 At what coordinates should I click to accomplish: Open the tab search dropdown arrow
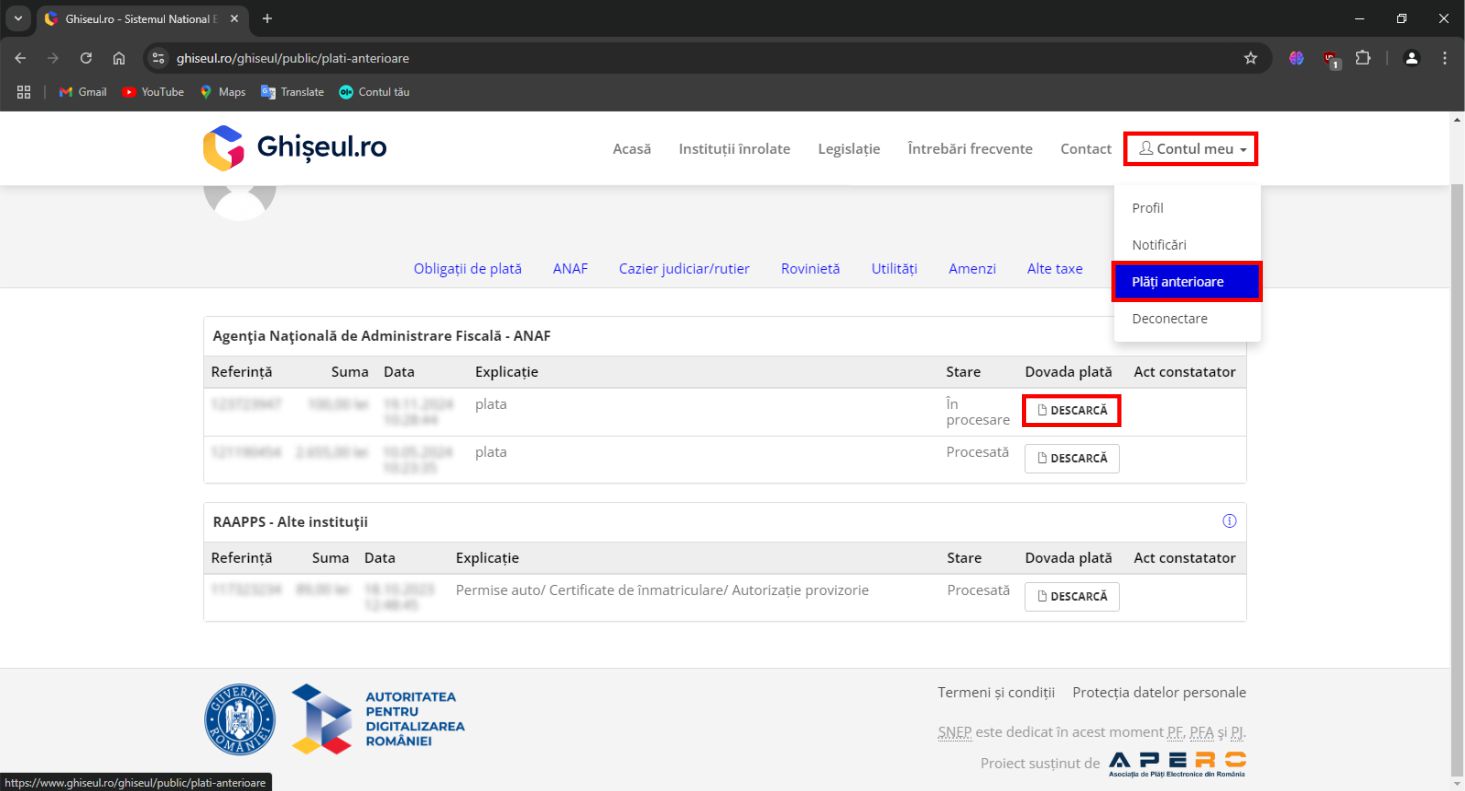18,19
